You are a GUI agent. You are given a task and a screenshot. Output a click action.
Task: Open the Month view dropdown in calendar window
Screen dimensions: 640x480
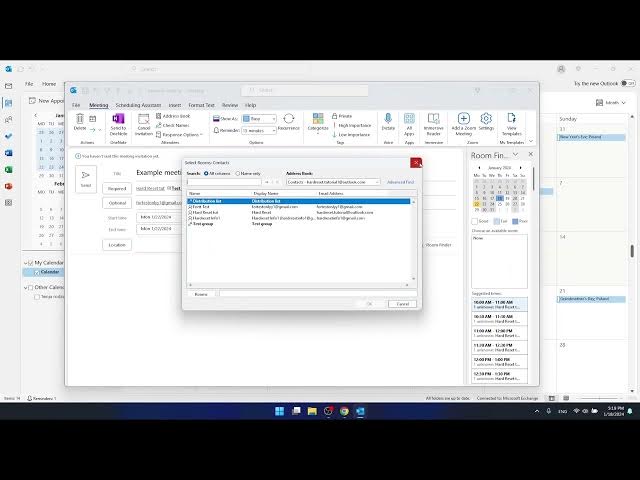click(x=611, y=103)
